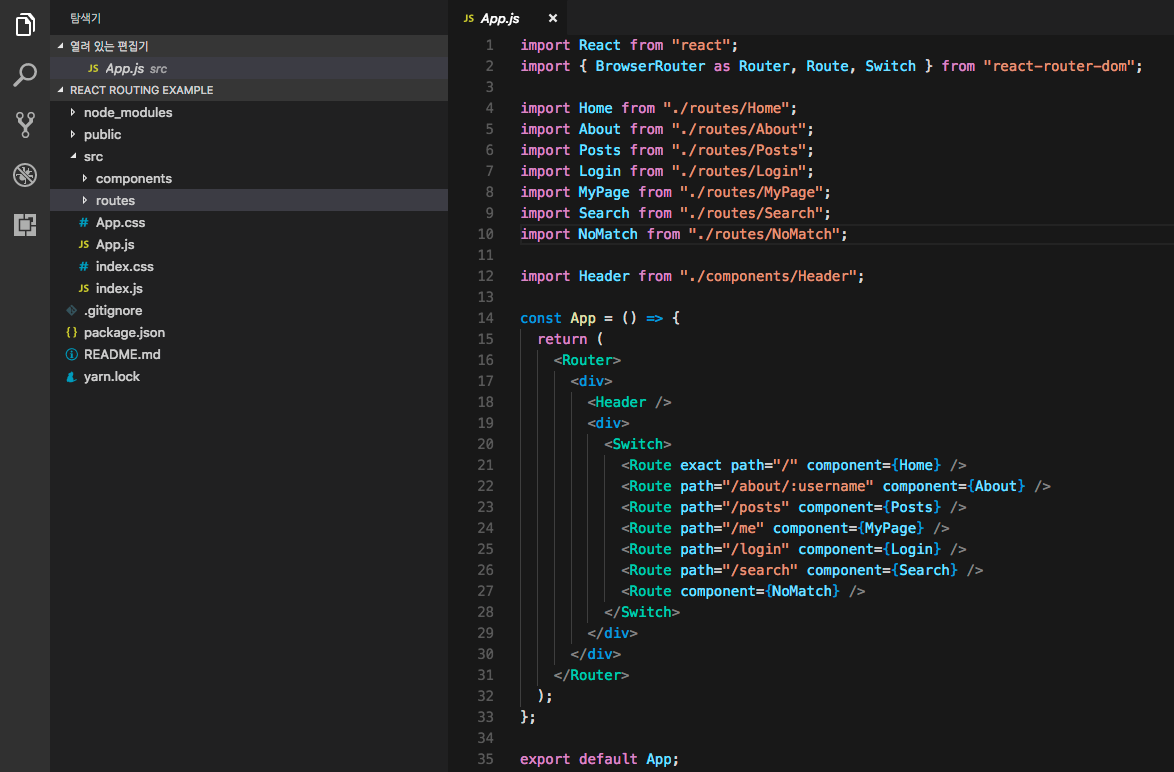1174x772 pixels.
Task: Open the Source Control view icon
Action: 25,125
